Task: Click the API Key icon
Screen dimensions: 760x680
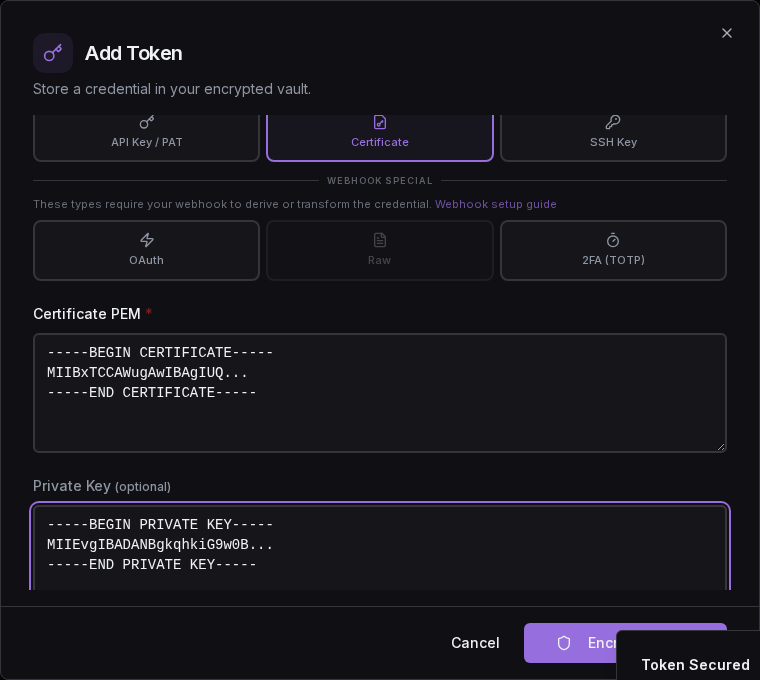Action: (146, 122)
